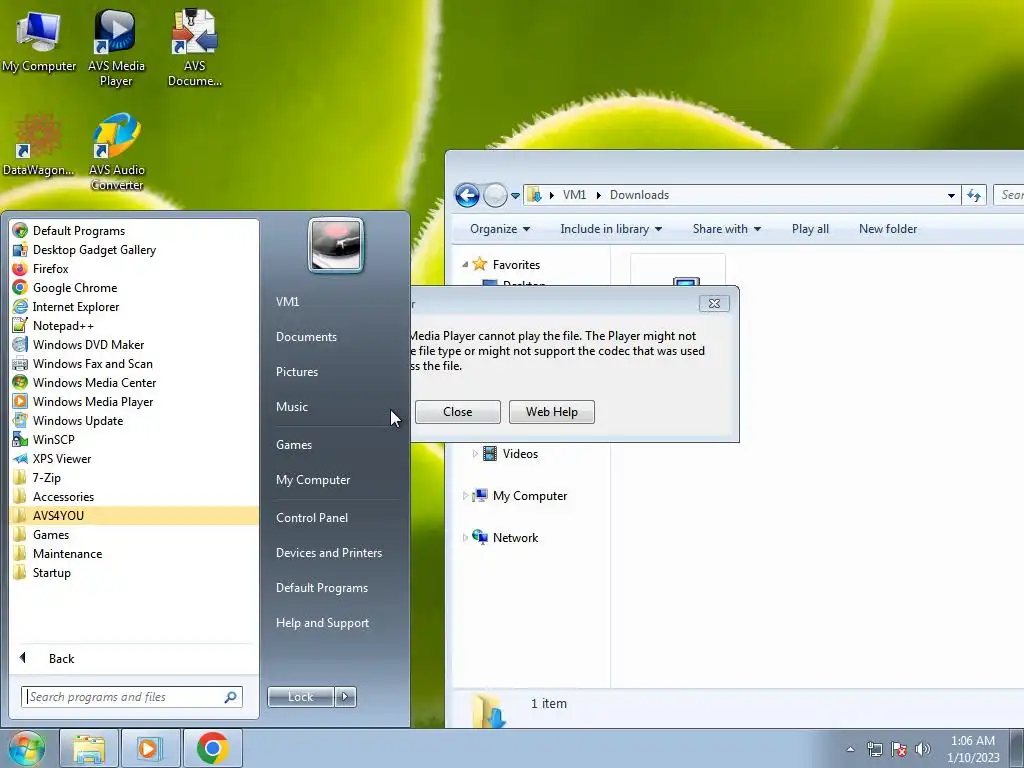Open Games link in Start menu right pane
Screen dimensions: 1024x768
(x=294, y=445)
